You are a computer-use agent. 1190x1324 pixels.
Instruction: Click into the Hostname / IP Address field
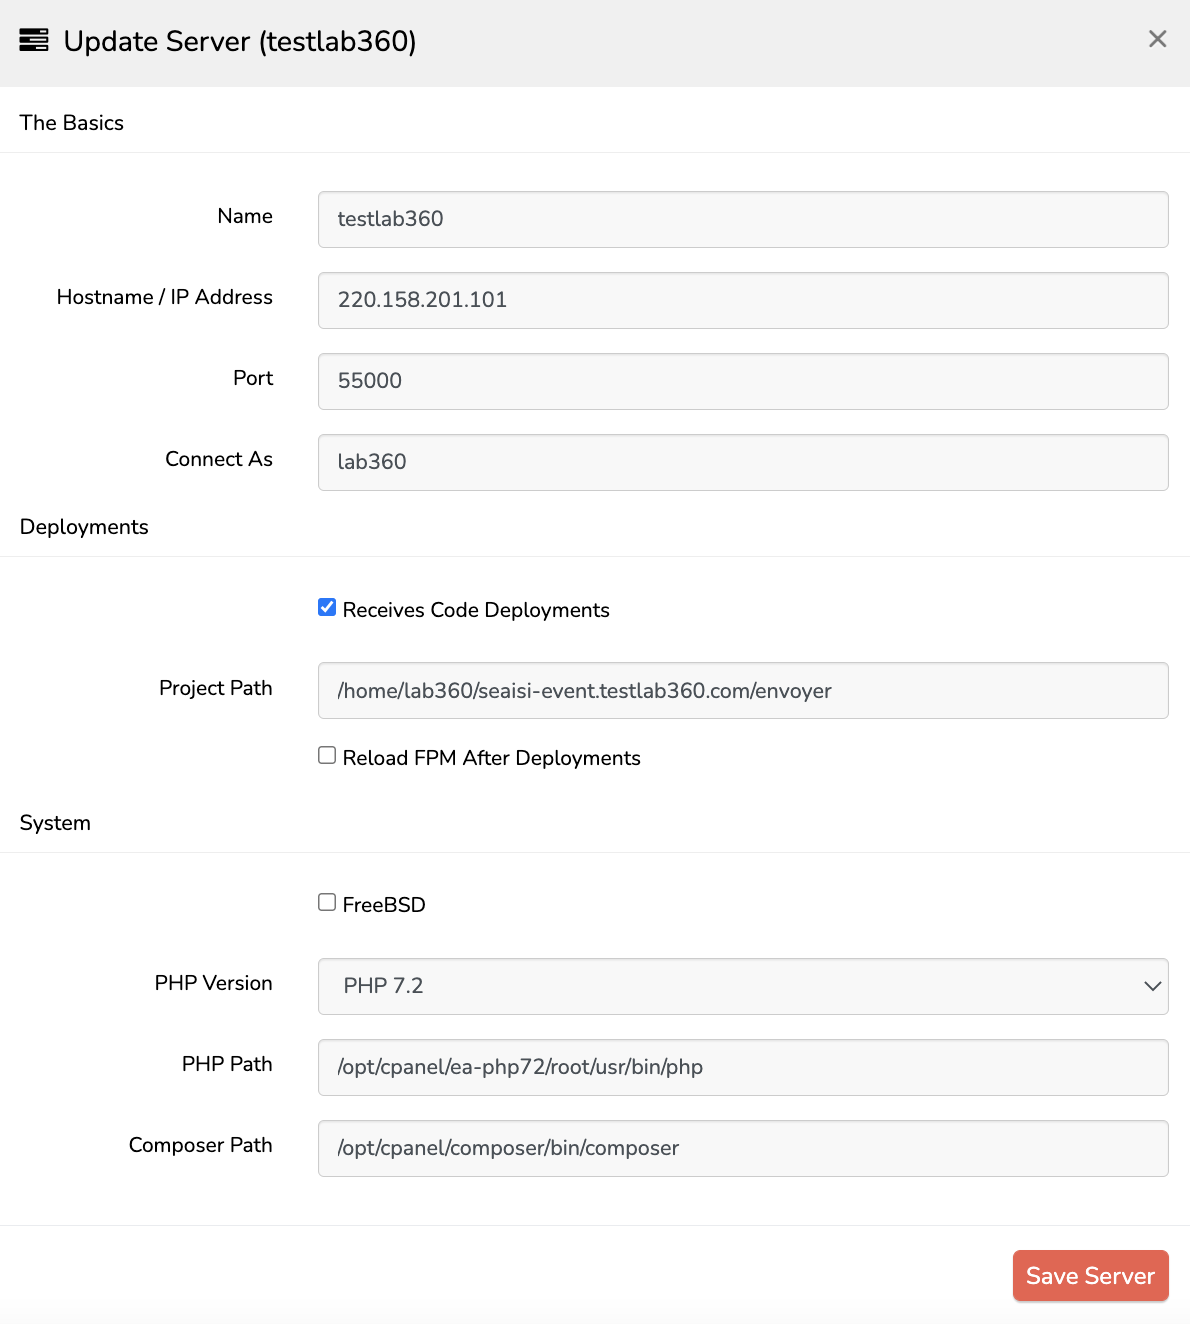(742, 300)
